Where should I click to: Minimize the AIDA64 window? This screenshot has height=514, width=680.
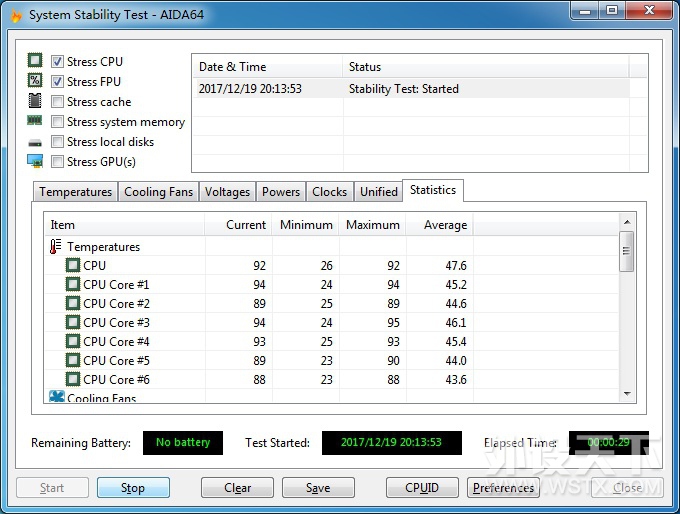point(585,11)
